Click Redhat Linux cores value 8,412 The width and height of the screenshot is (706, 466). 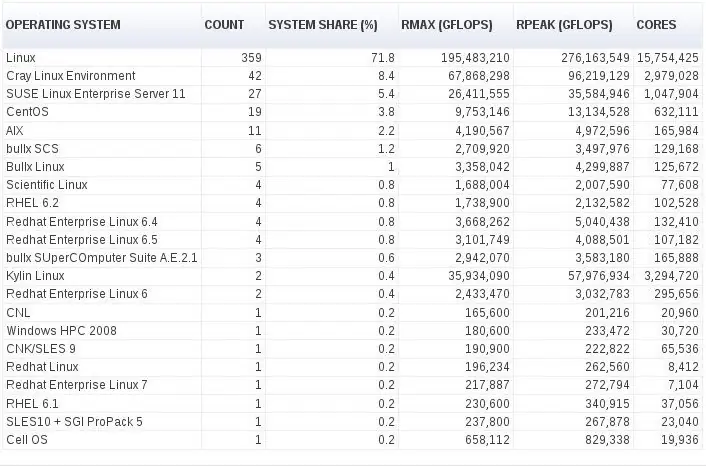[683, 366]
